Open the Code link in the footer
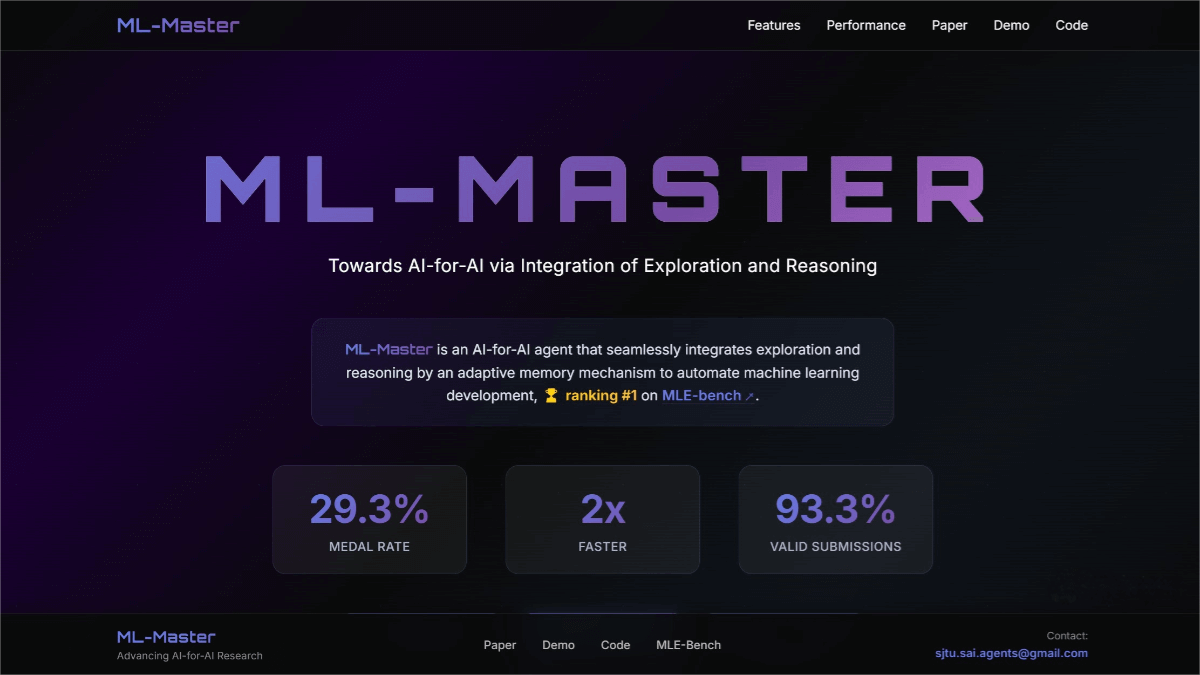 (615, 645)
